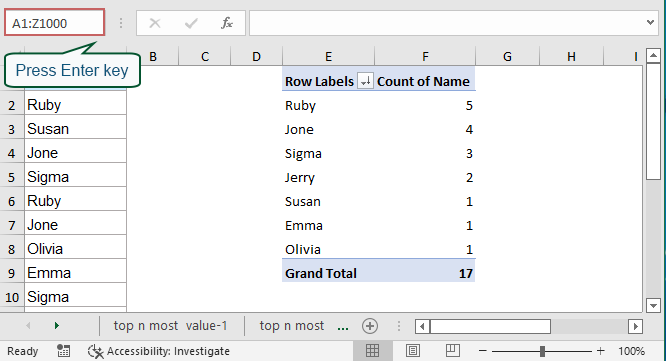Viewport: 666px width, 361px height.
Task: Click the previous sheet navigation arrow
Action: click(28, 326)
